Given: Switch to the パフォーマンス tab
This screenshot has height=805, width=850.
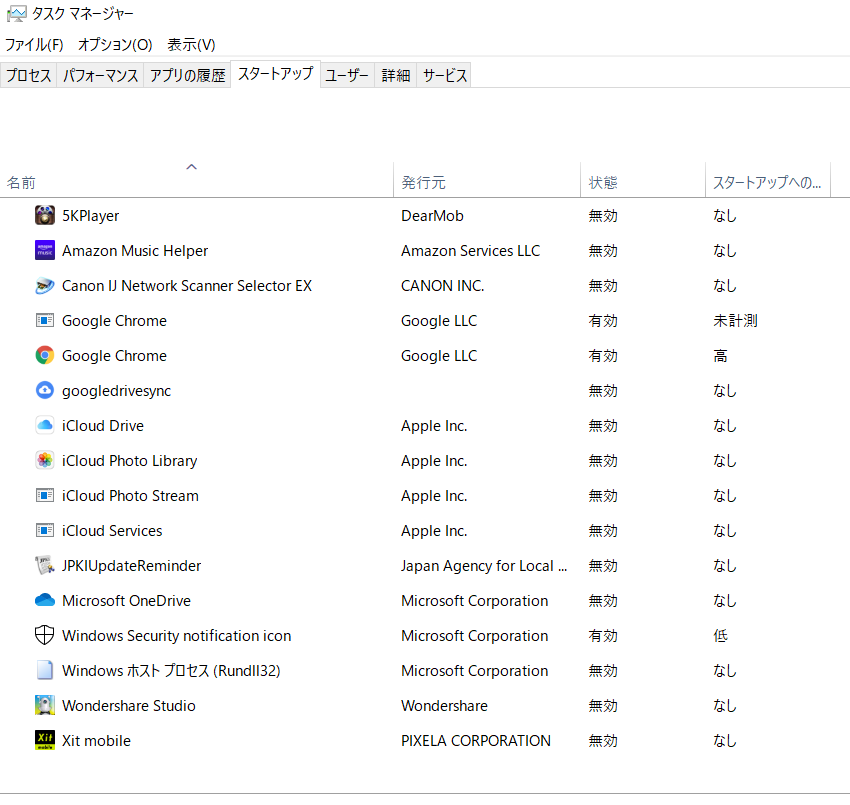Looking at the screenshot, I should click(x=100, y=75).
